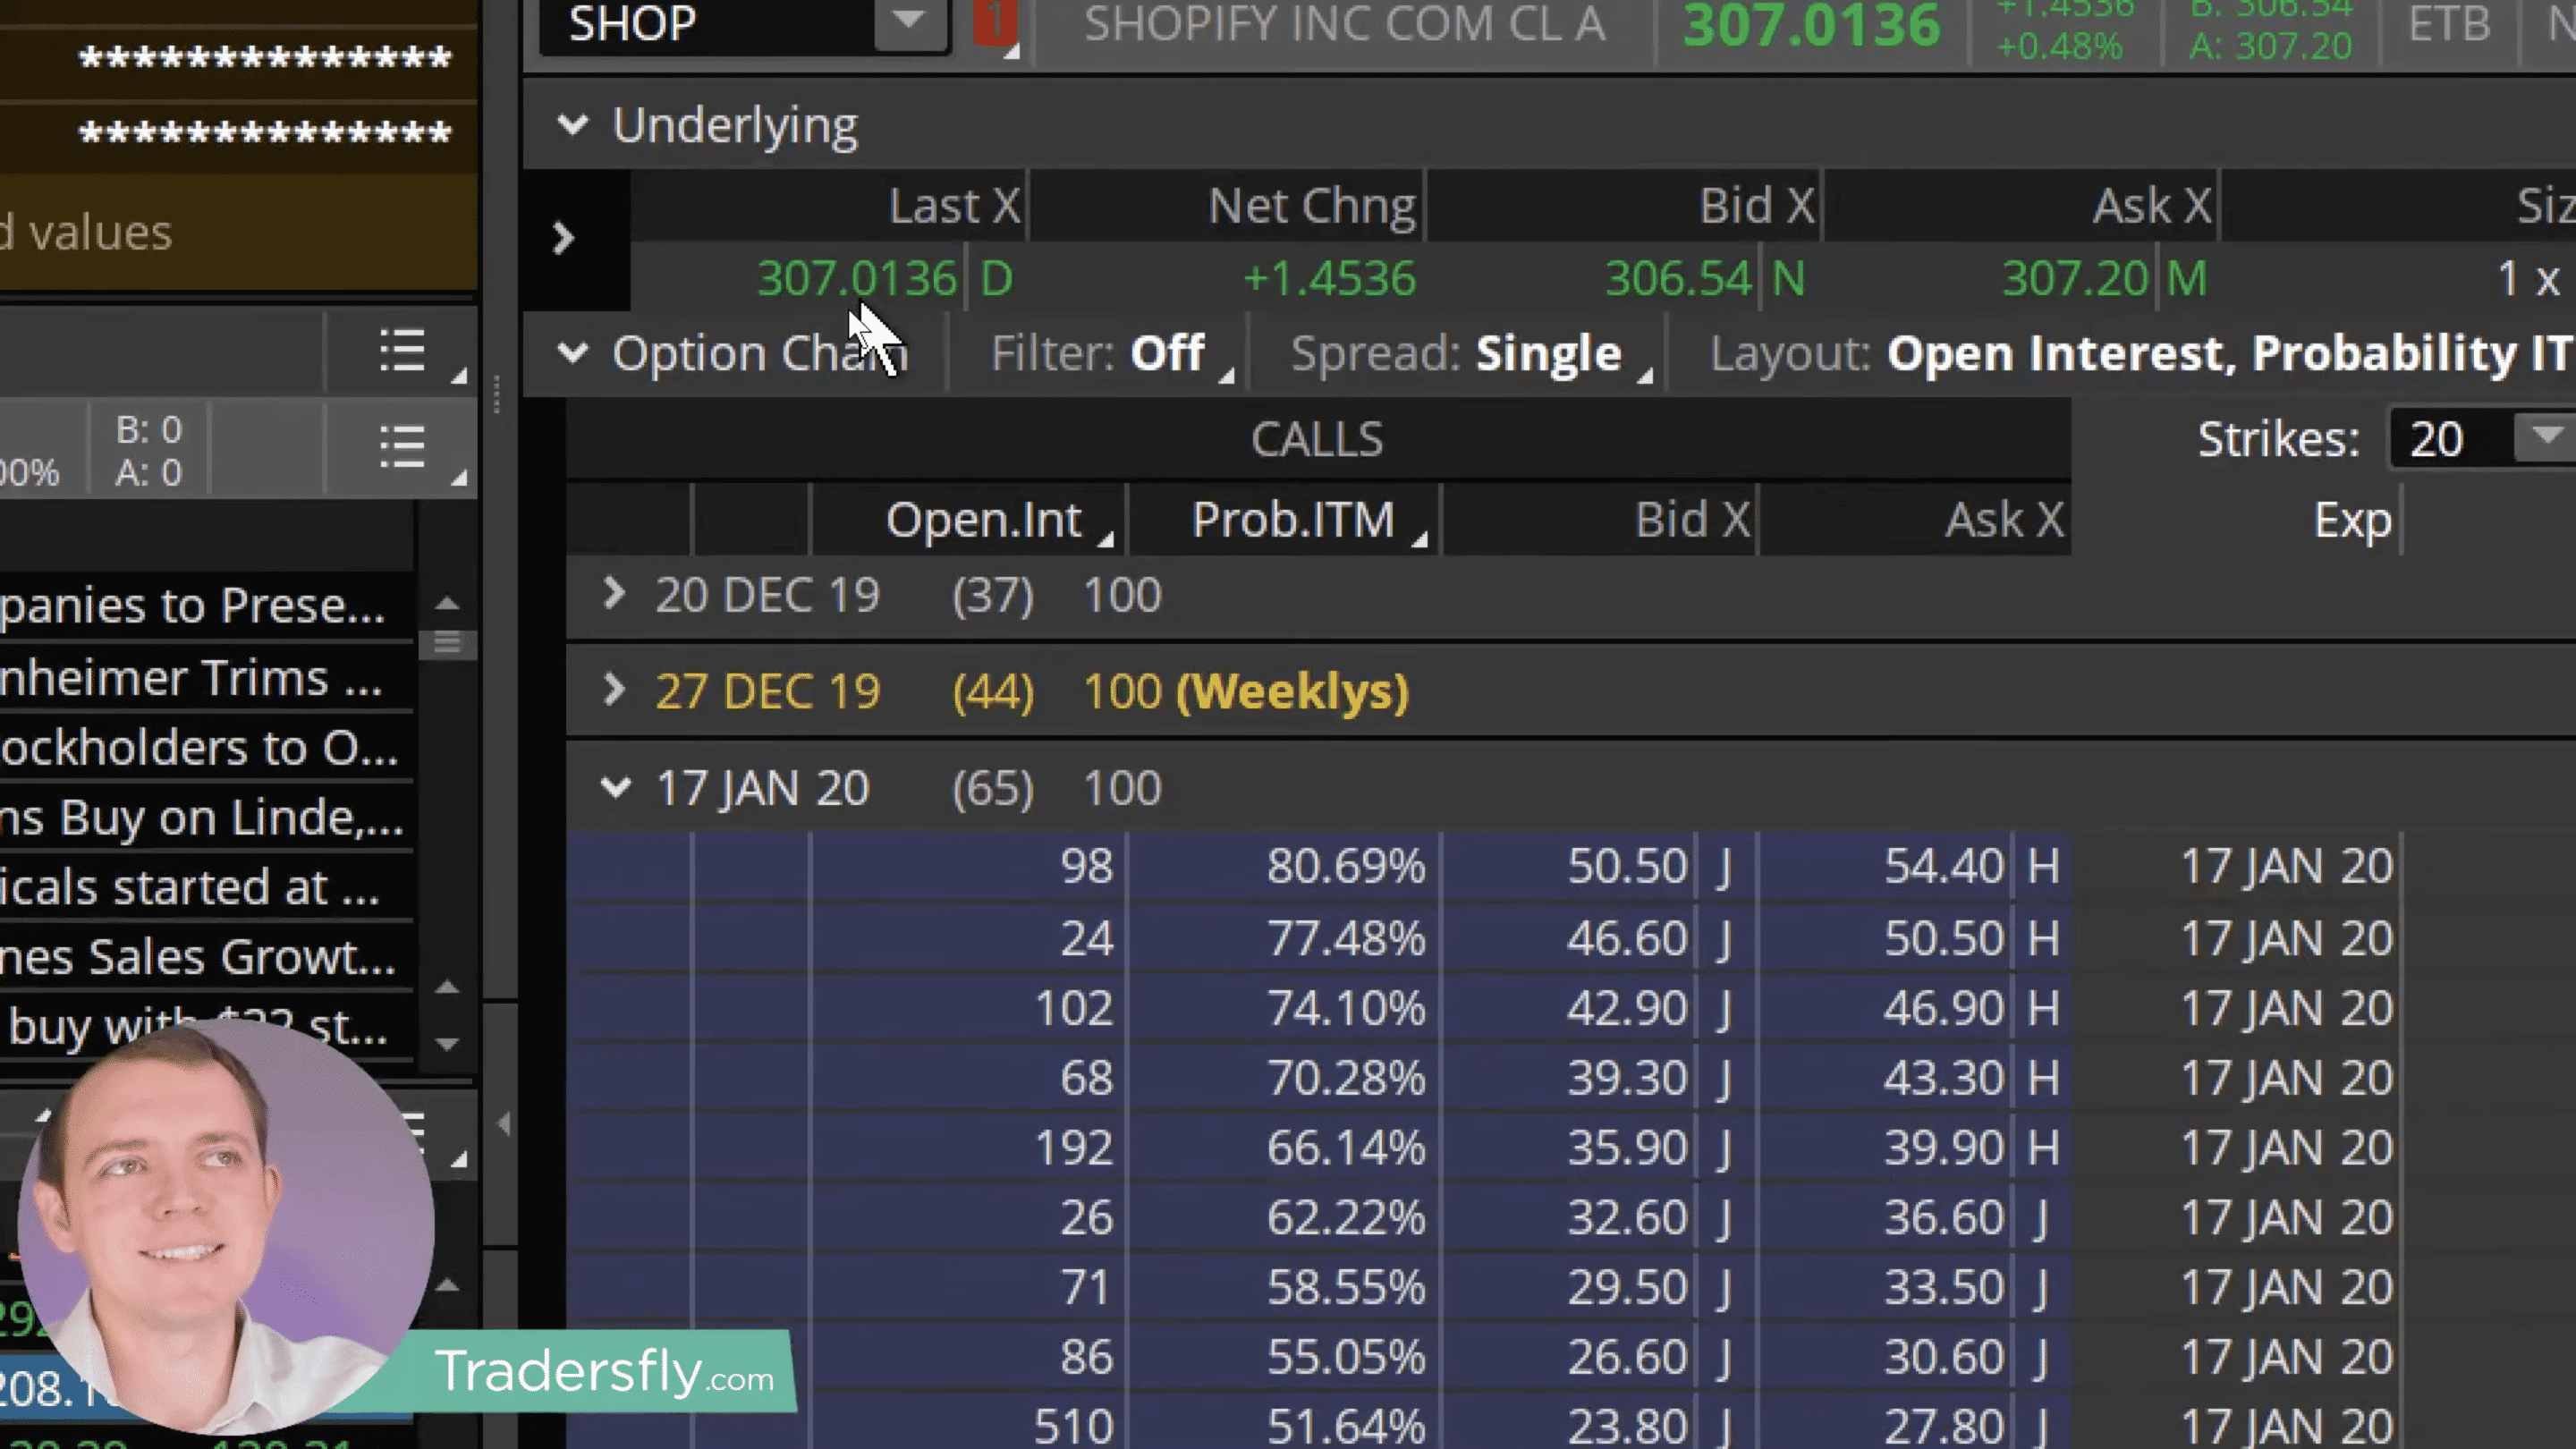The width and height of the screenshot is (2576, 1449).
Task: Click the 26.60 bid in the 55.05% row
Action: (x=1627, y=1358)
